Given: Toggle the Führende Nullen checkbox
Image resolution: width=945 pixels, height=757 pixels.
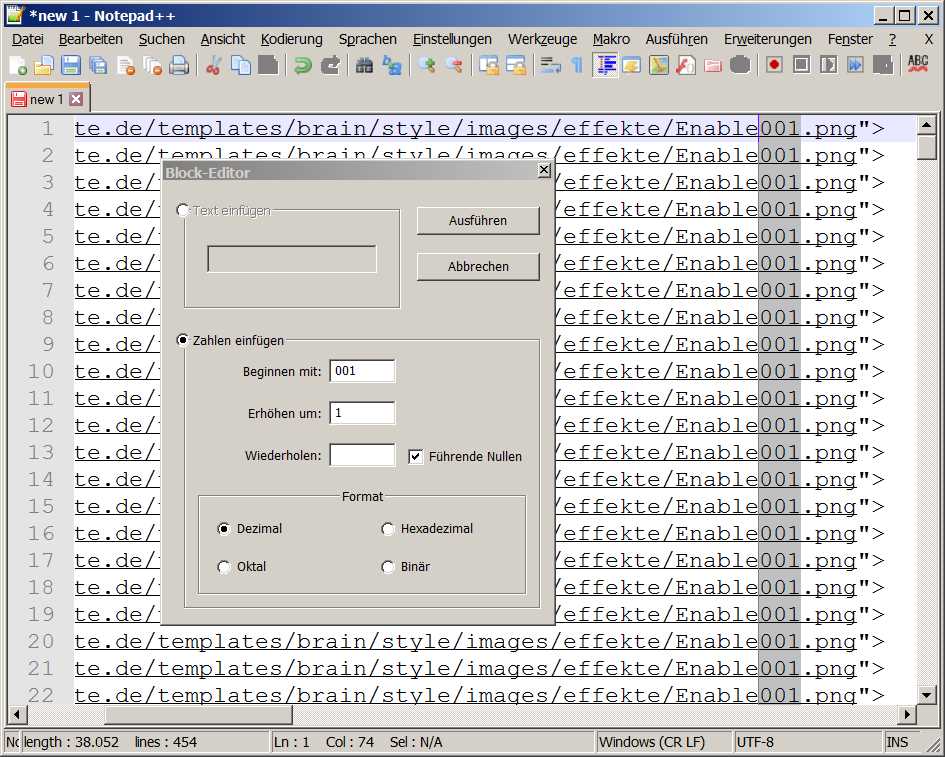Looking at the screenshot, I should [415, 456].
